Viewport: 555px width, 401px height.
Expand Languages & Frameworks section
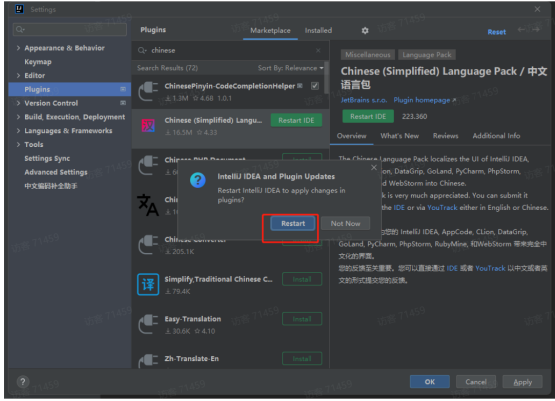18,131
